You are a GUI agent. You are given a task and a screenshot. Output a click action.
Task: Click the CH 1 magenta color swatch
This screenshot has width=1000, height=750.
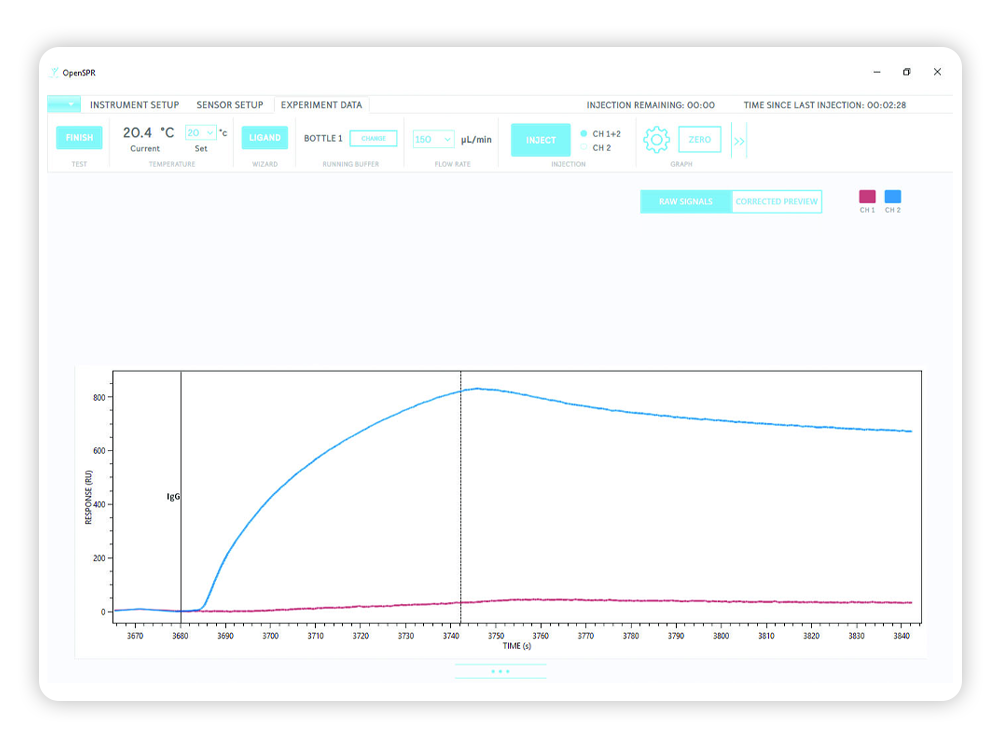click(x=867, y=197)
